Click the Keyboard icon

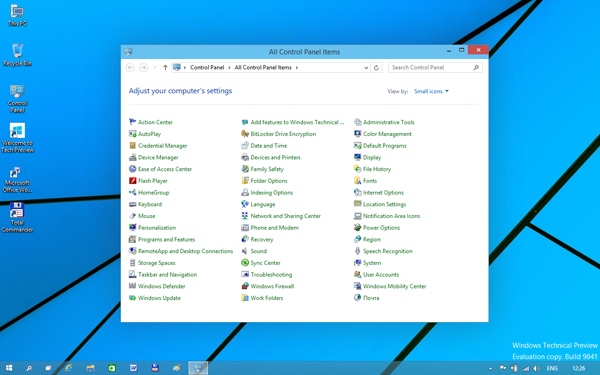(132, 204)
